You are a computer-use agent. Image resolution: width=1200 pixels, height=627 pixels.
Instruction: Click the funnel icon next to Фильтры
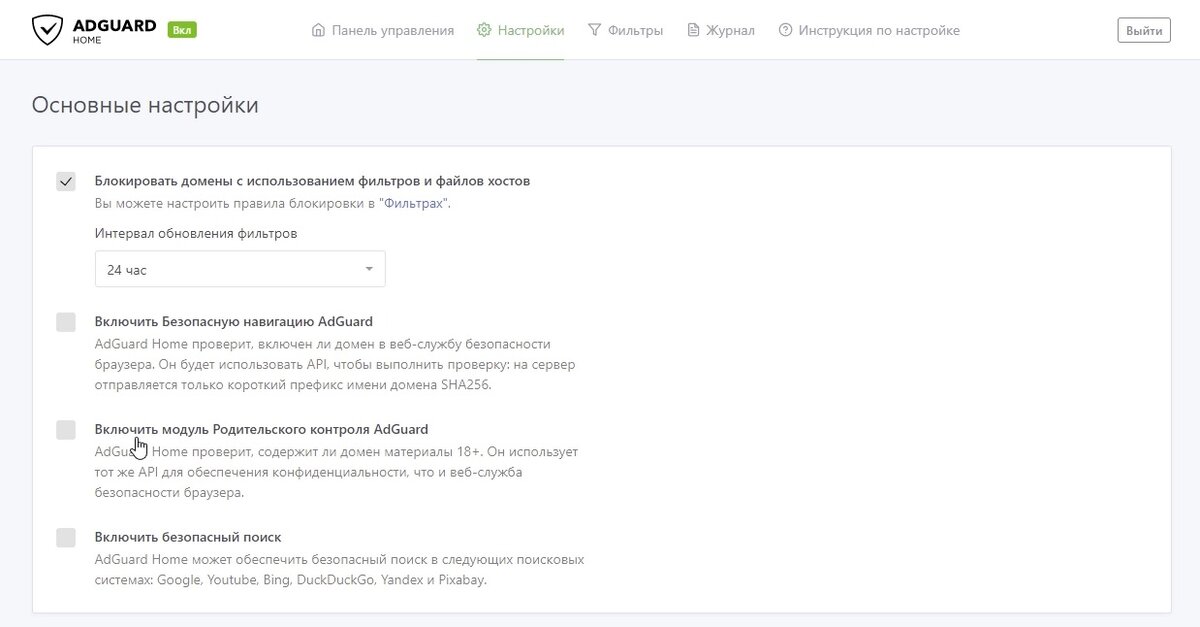[x=595, y=30]
